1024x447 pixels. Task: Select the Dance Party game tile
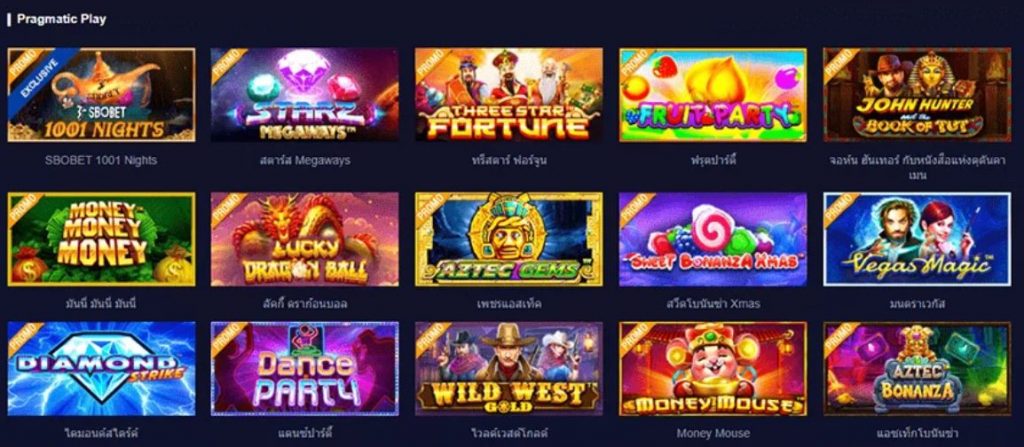pyautogui.click(x=304, y=369)
